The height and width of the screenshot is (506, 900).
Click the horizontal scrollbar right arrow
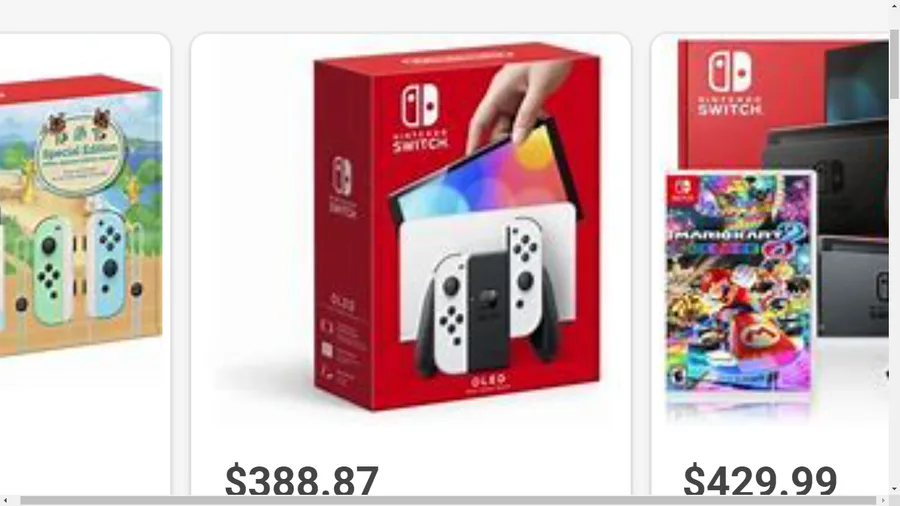[883, 501]
